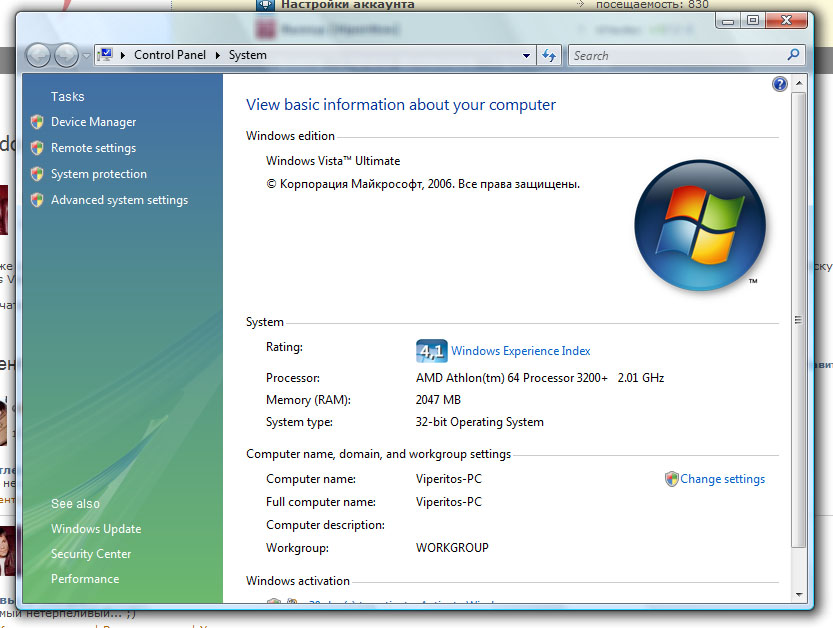833x628 pixels.
Task: Focus the Search input field
Action: pos(675,56)
